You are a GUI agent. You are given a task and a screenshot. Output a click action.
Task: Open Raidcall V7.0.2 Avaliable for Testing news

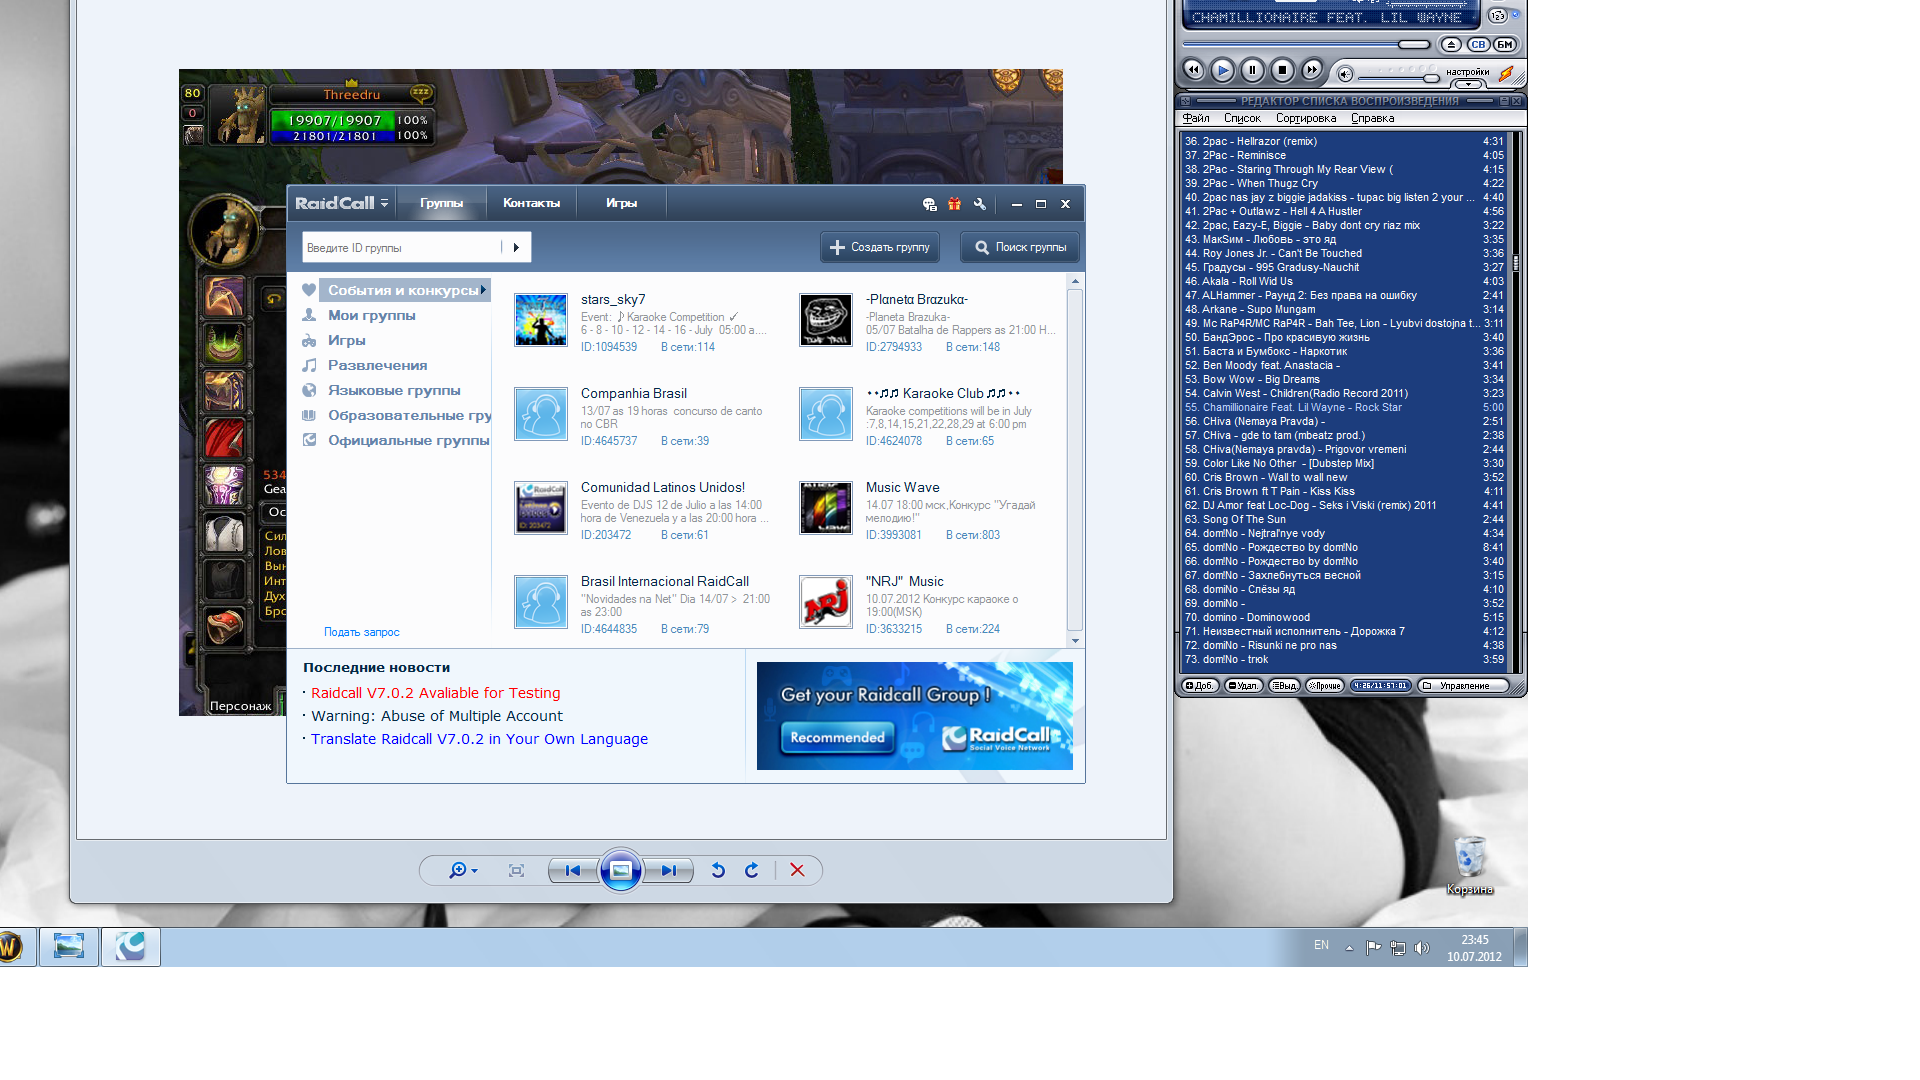tap(435, 693)
